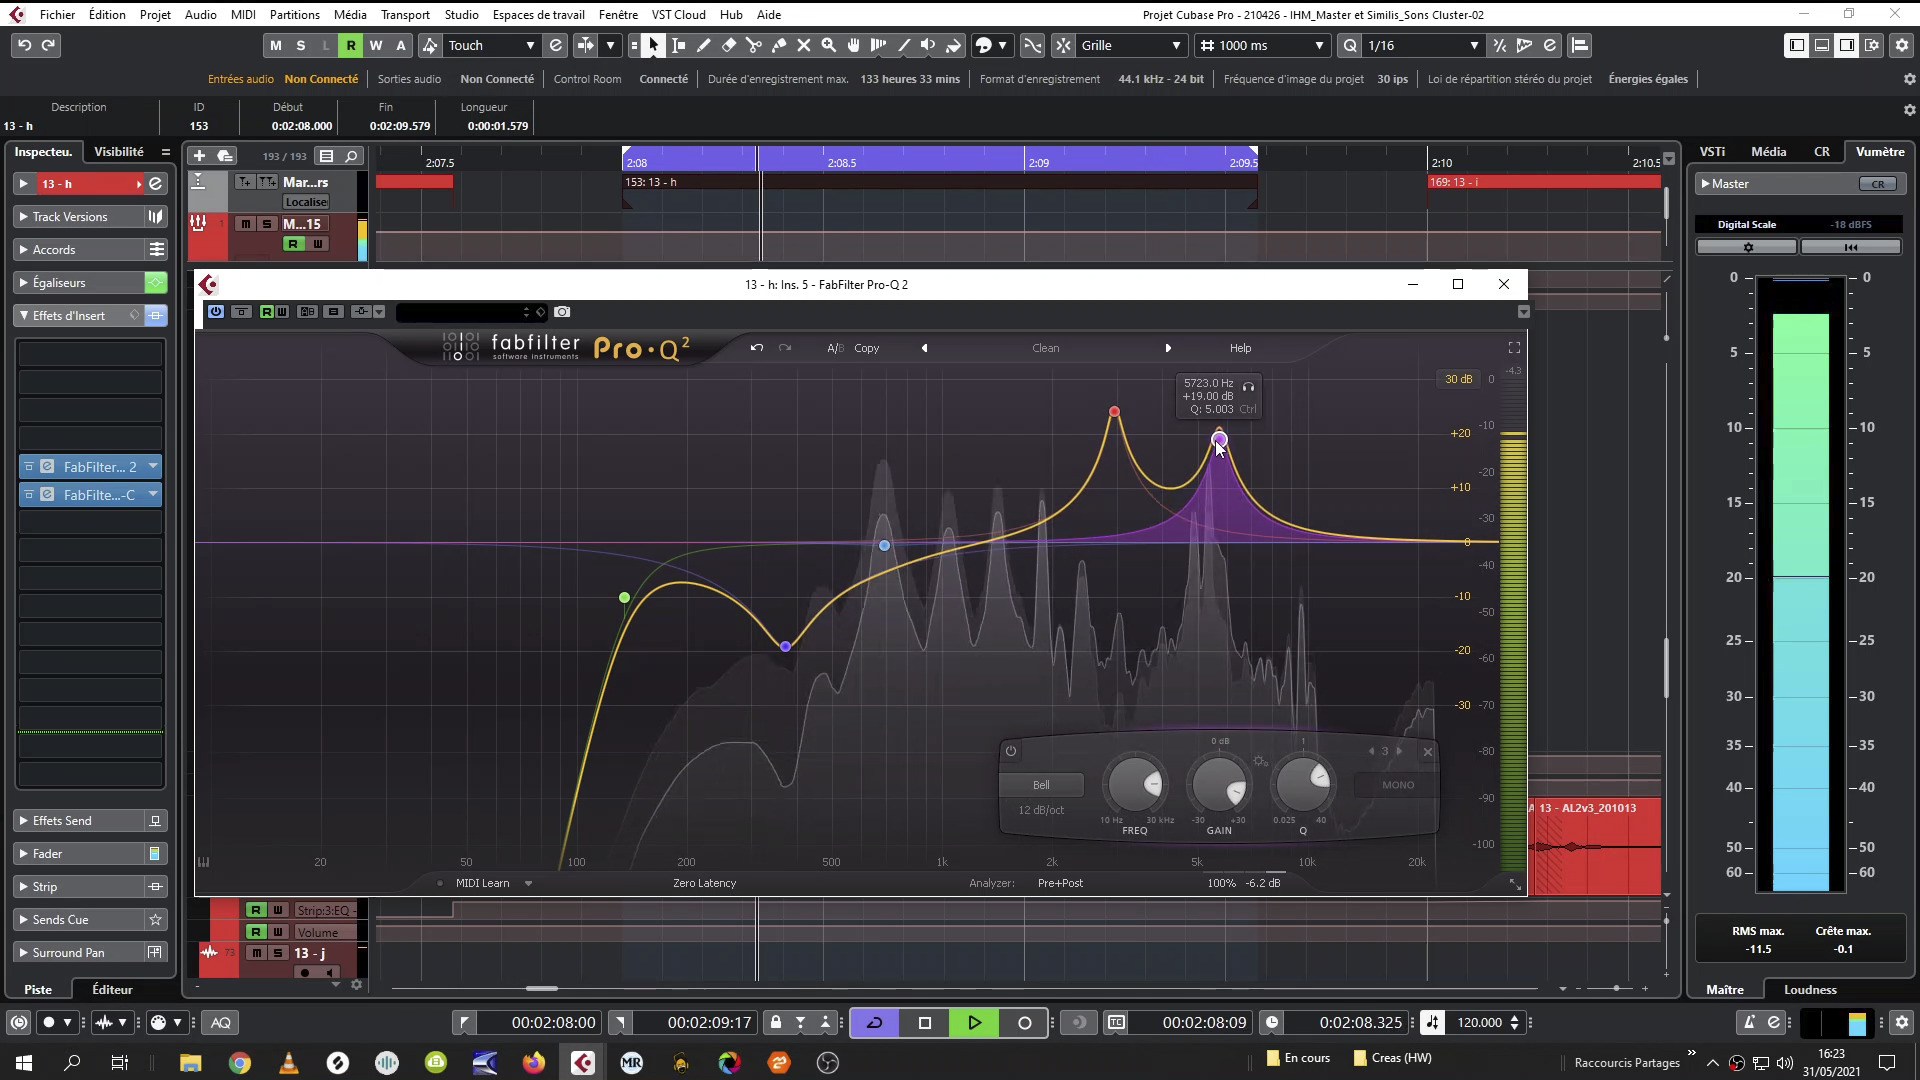The image size is (1920, 1080).
Task: Switch to the Média tab
Action: point(1768,152)
